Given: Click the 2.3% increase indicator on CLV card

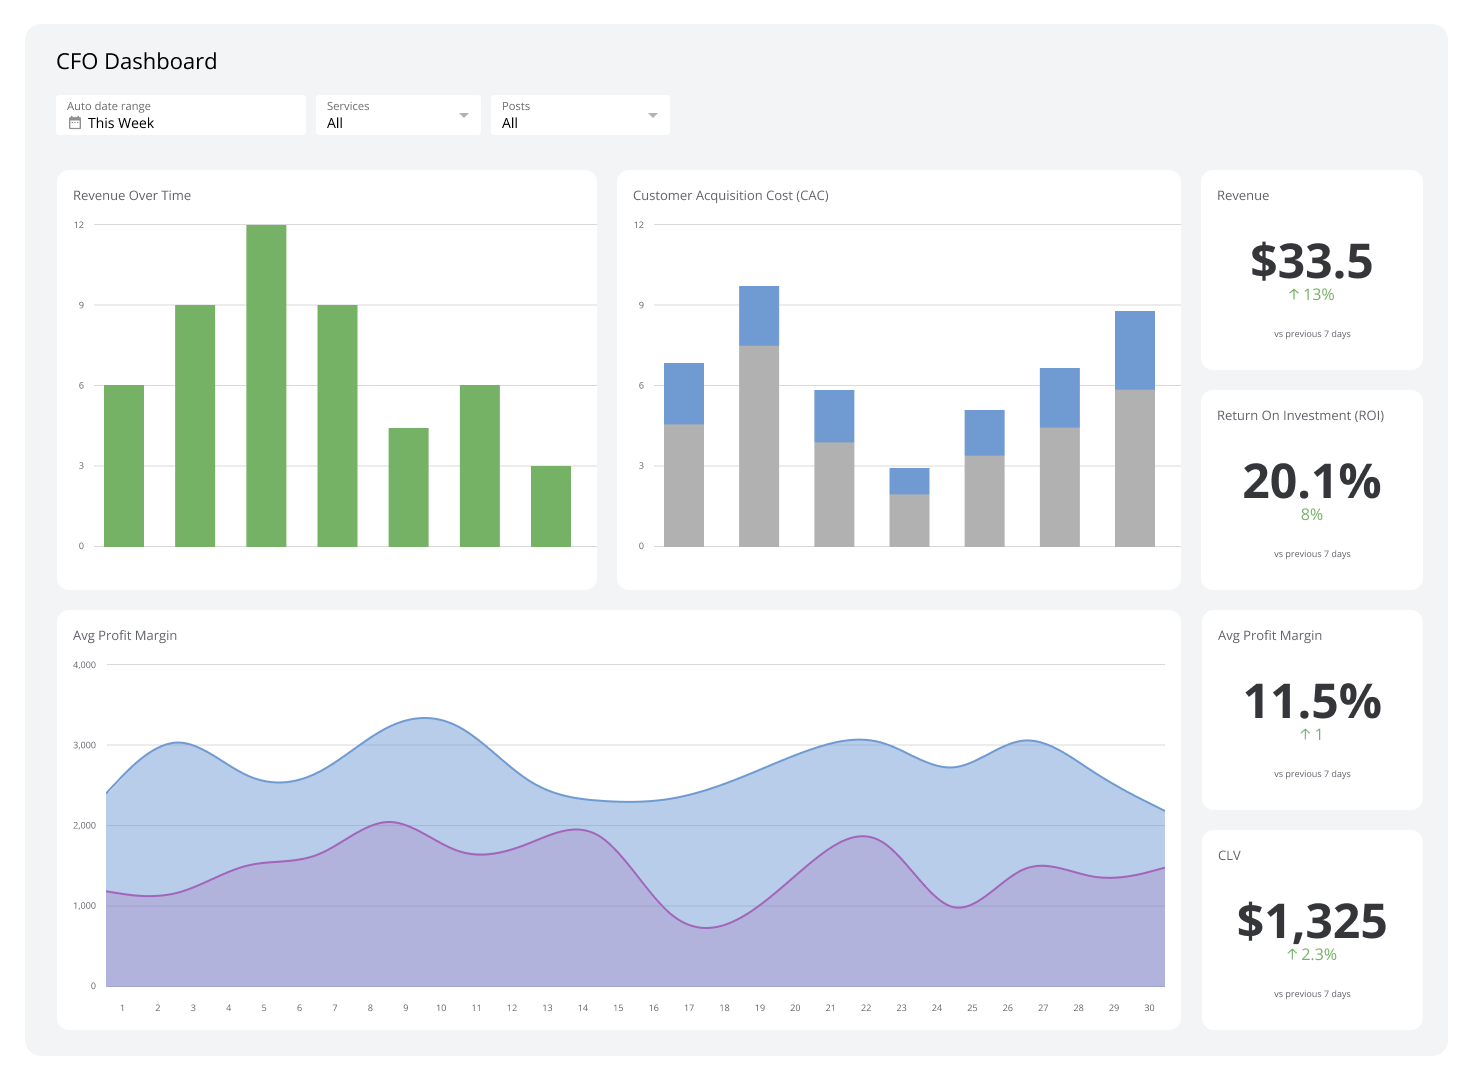Looking at the screenshot, I should coord(1311,954).
